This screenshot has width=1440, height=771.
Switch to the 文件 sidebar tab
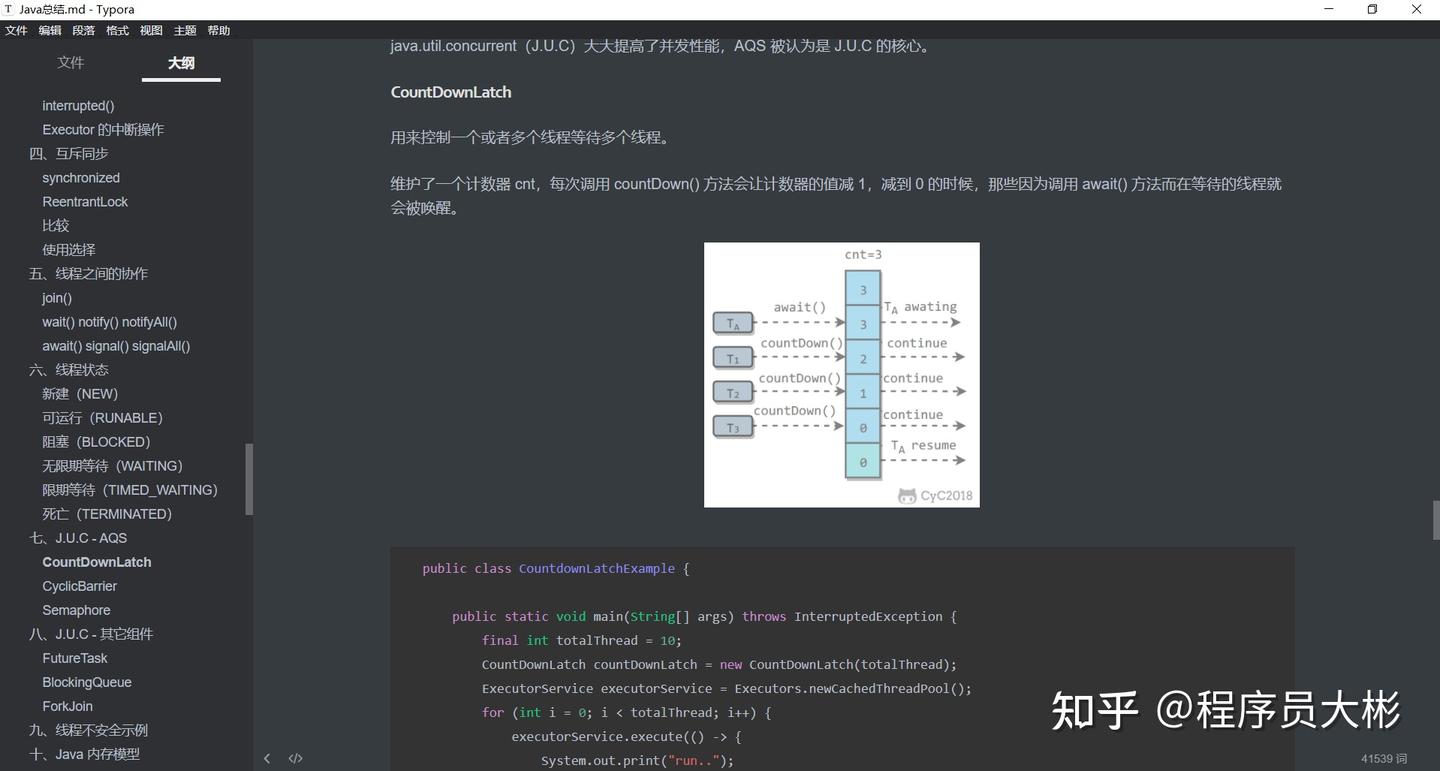(71, 62)
